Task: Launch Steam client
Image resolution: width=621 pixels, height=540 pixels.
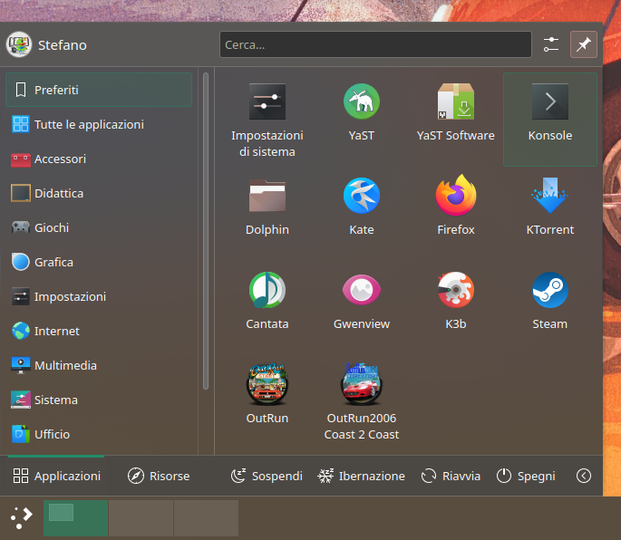Action: point(550,301)
